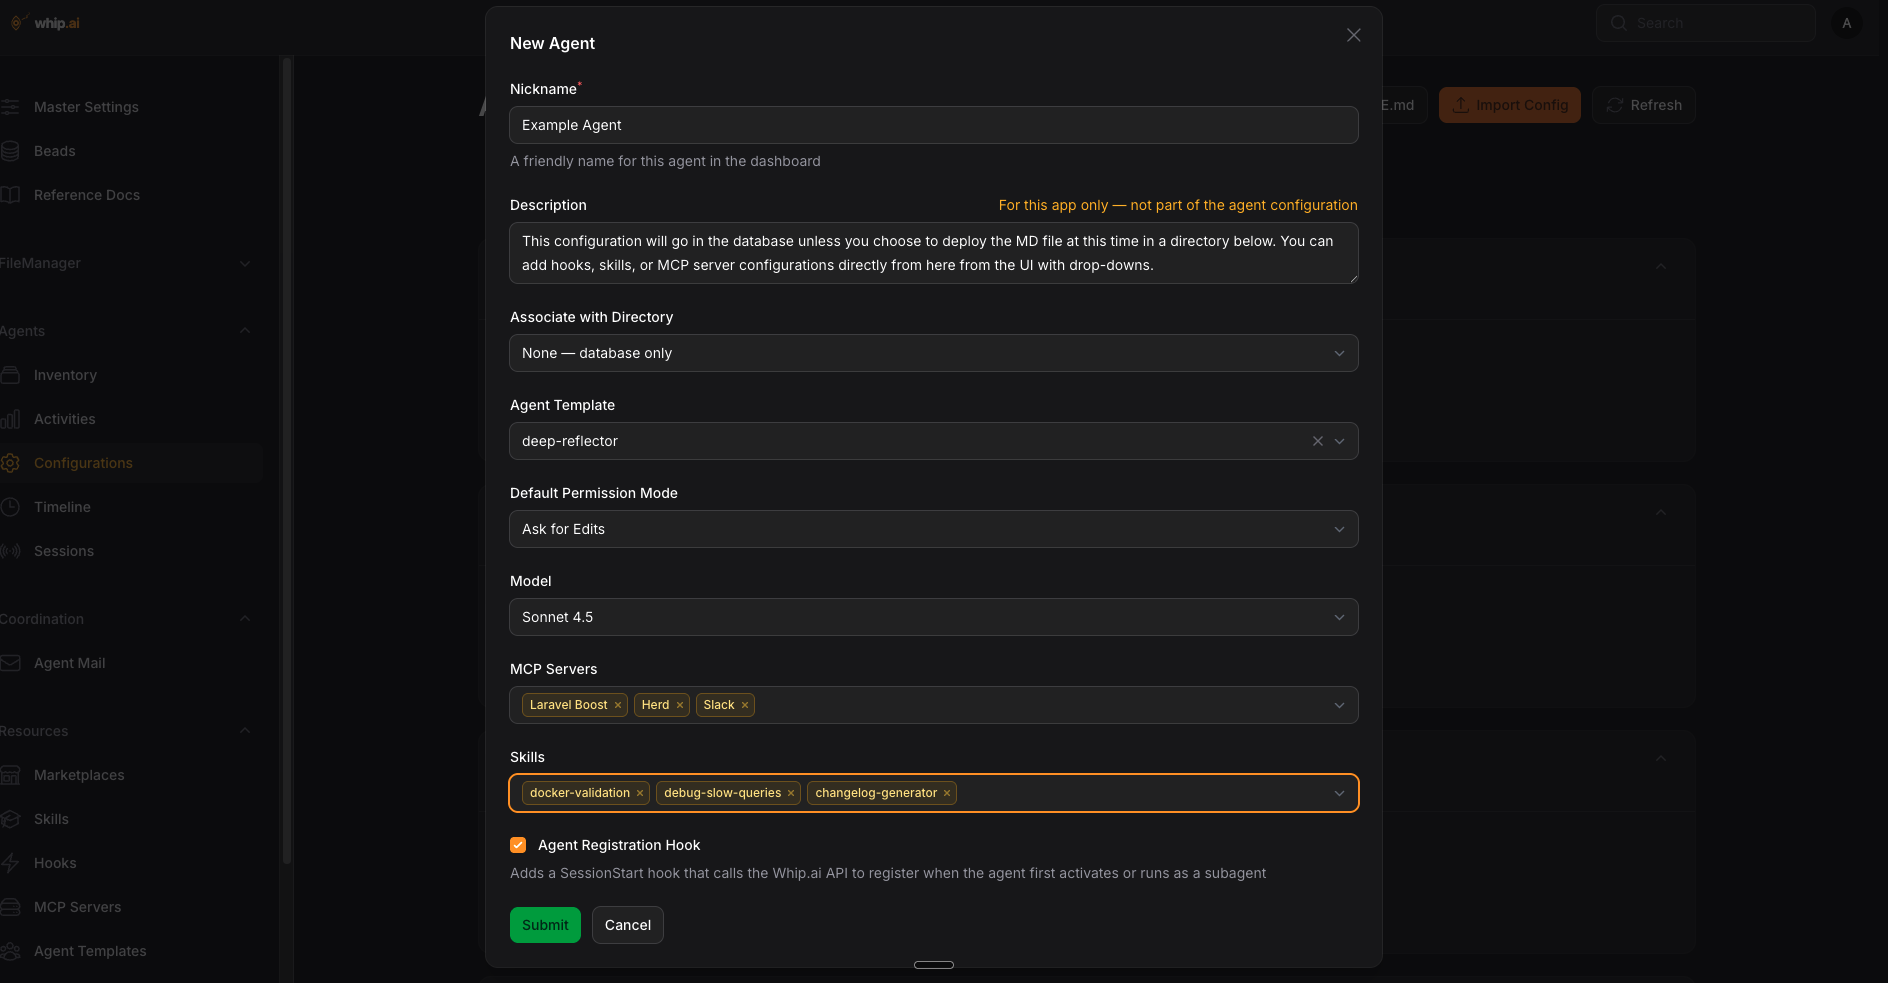The width and height of the screenshot is (1888, 983).
Task: Uncheck the Agent Registration Hook option
Action: (518, 845)
